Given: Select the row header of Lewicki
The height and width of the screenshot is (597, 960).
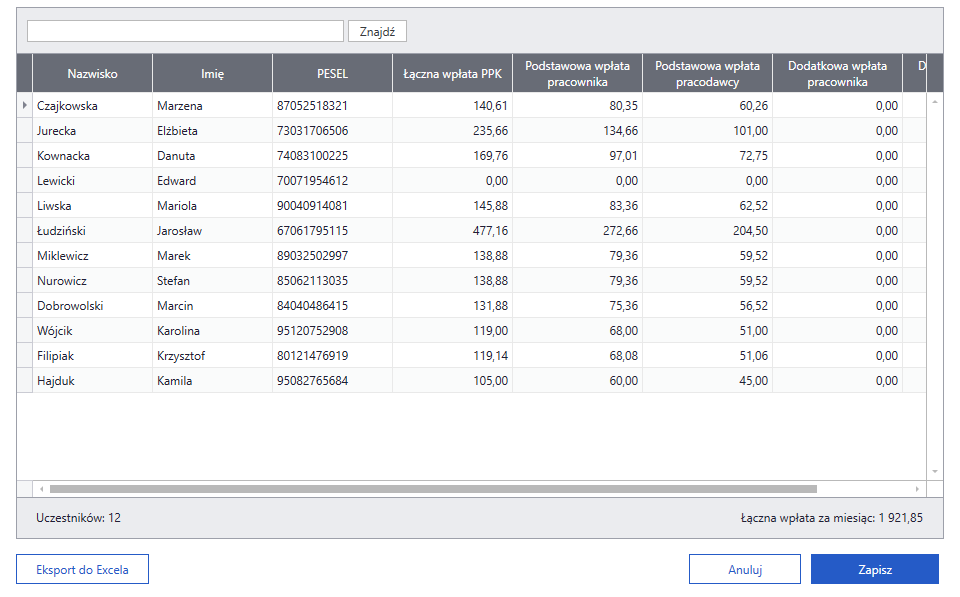Looking at the screenshot, I should (x=24, y=181).
